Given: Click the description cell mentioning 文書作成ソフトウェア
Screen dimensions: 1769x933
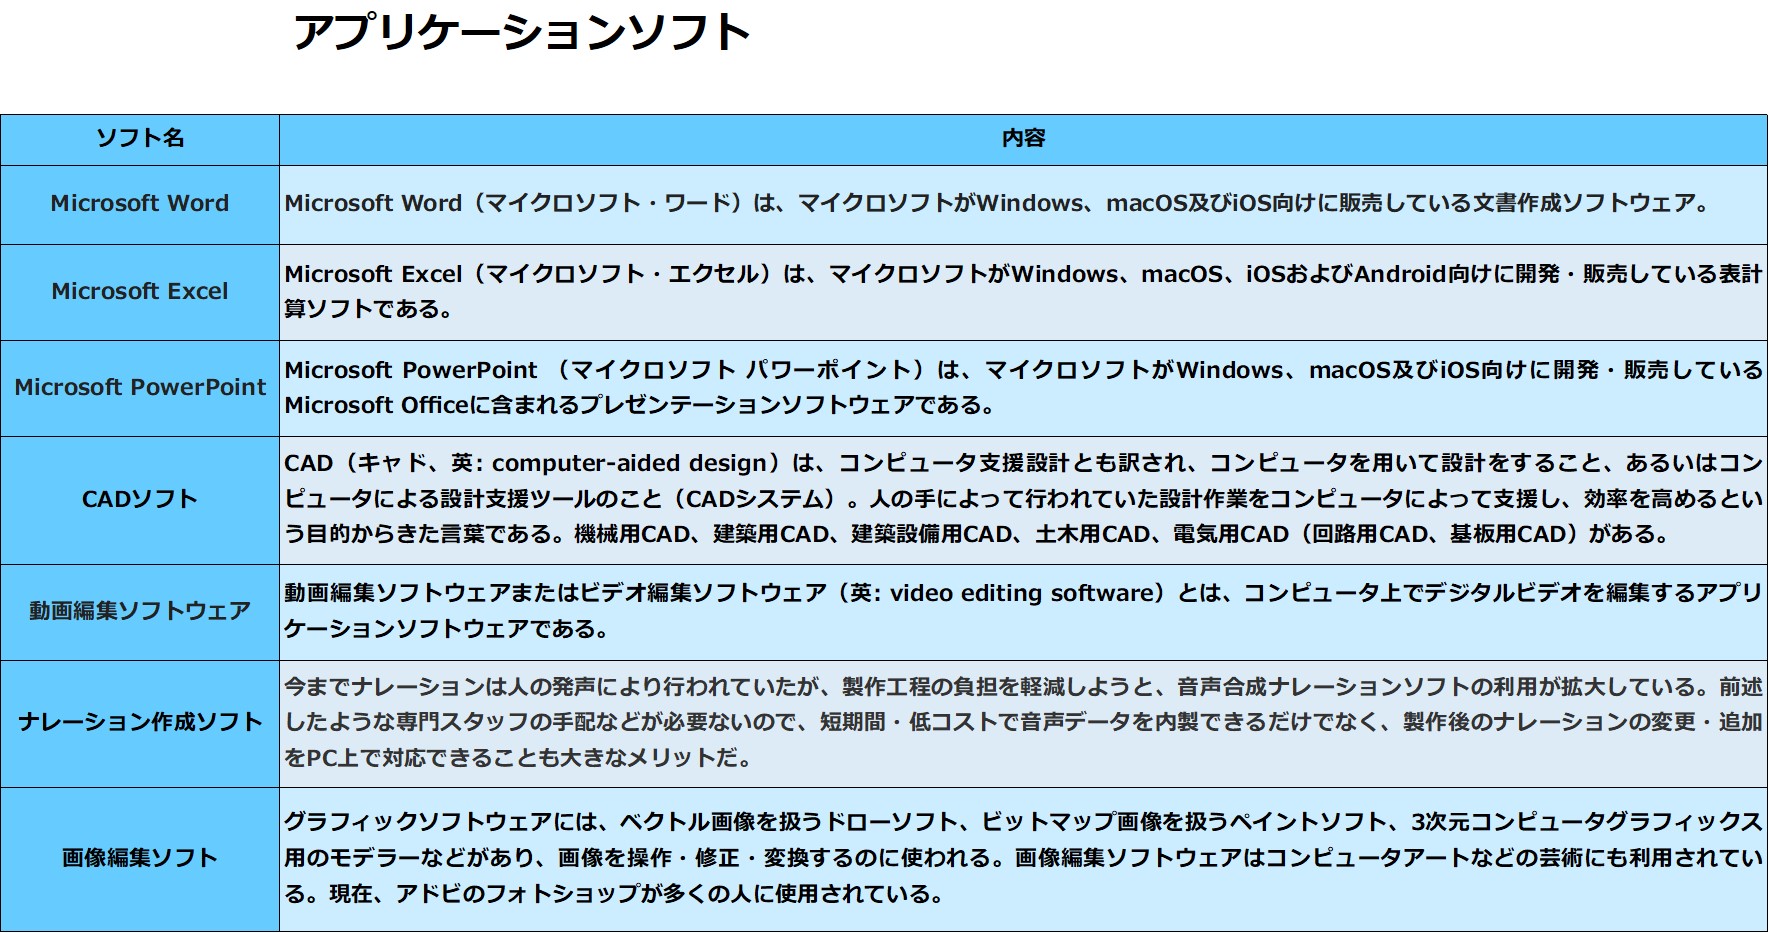Looking at the screenshot, I should coord(1023,204).
